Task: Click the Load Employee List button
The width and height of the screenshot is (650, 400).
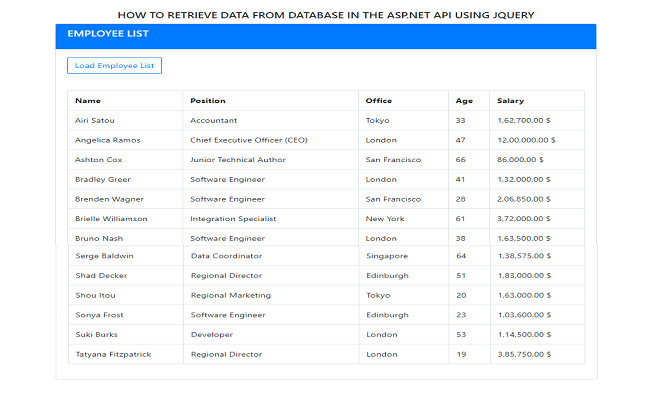Action: click(x=114, y=66)
